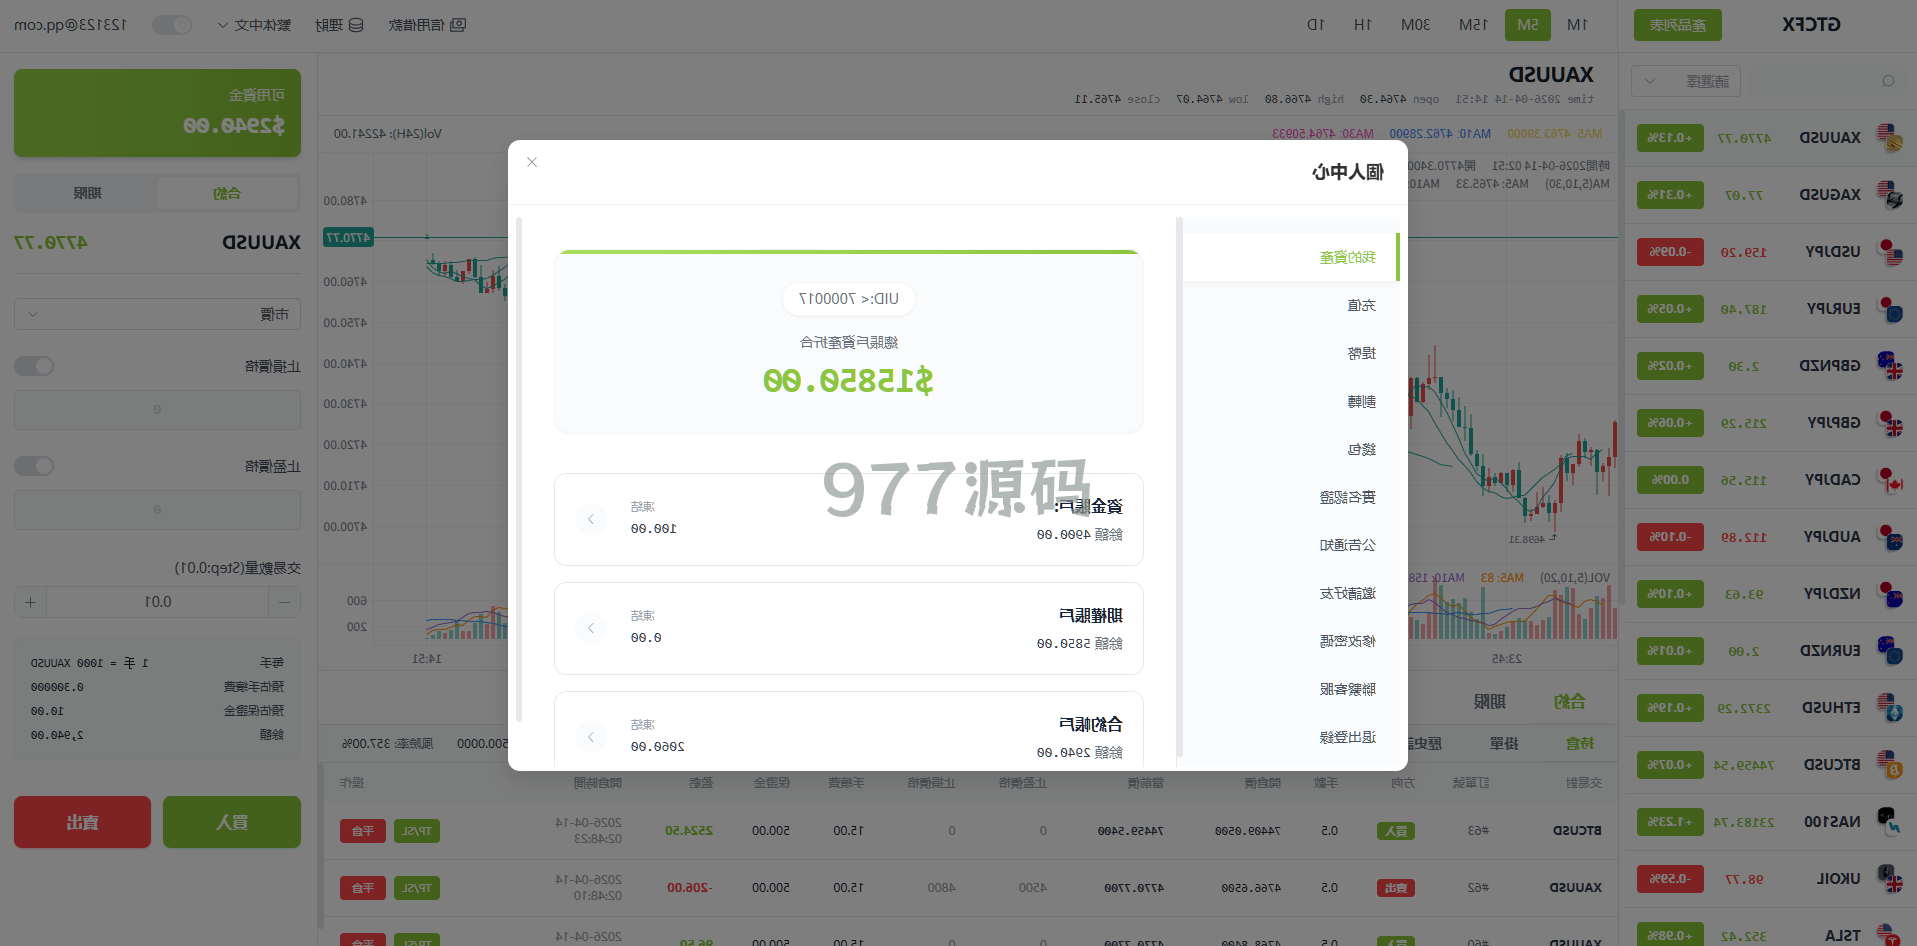1917x946 pixels.
Task: Open 充值 in personal center menu
Action: [1290, 305]
